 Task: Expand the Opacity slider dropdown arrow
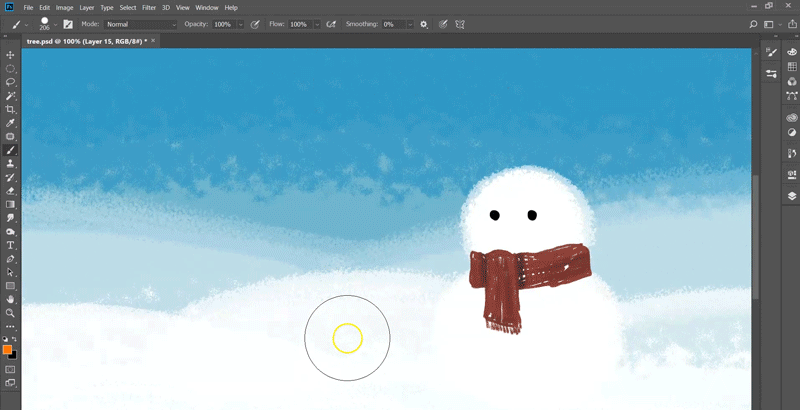(x=239, y=23)
